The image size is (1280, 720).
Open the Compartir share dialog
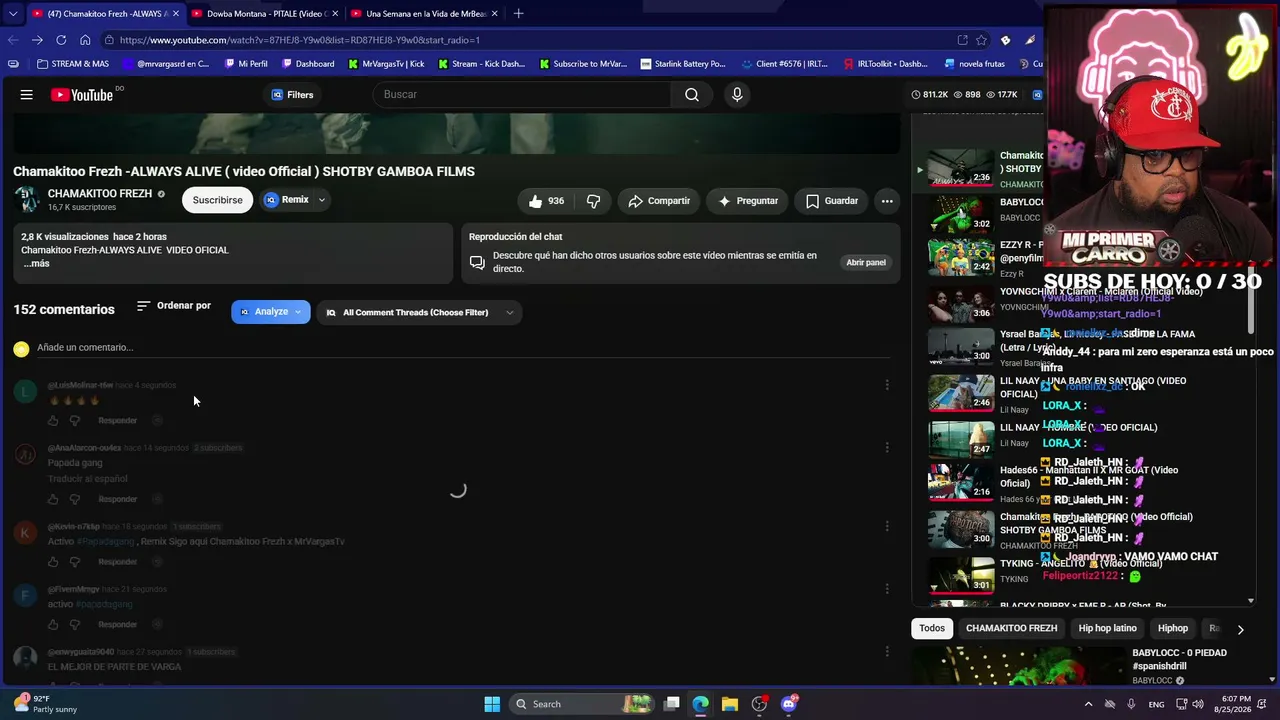coord(659,201)
